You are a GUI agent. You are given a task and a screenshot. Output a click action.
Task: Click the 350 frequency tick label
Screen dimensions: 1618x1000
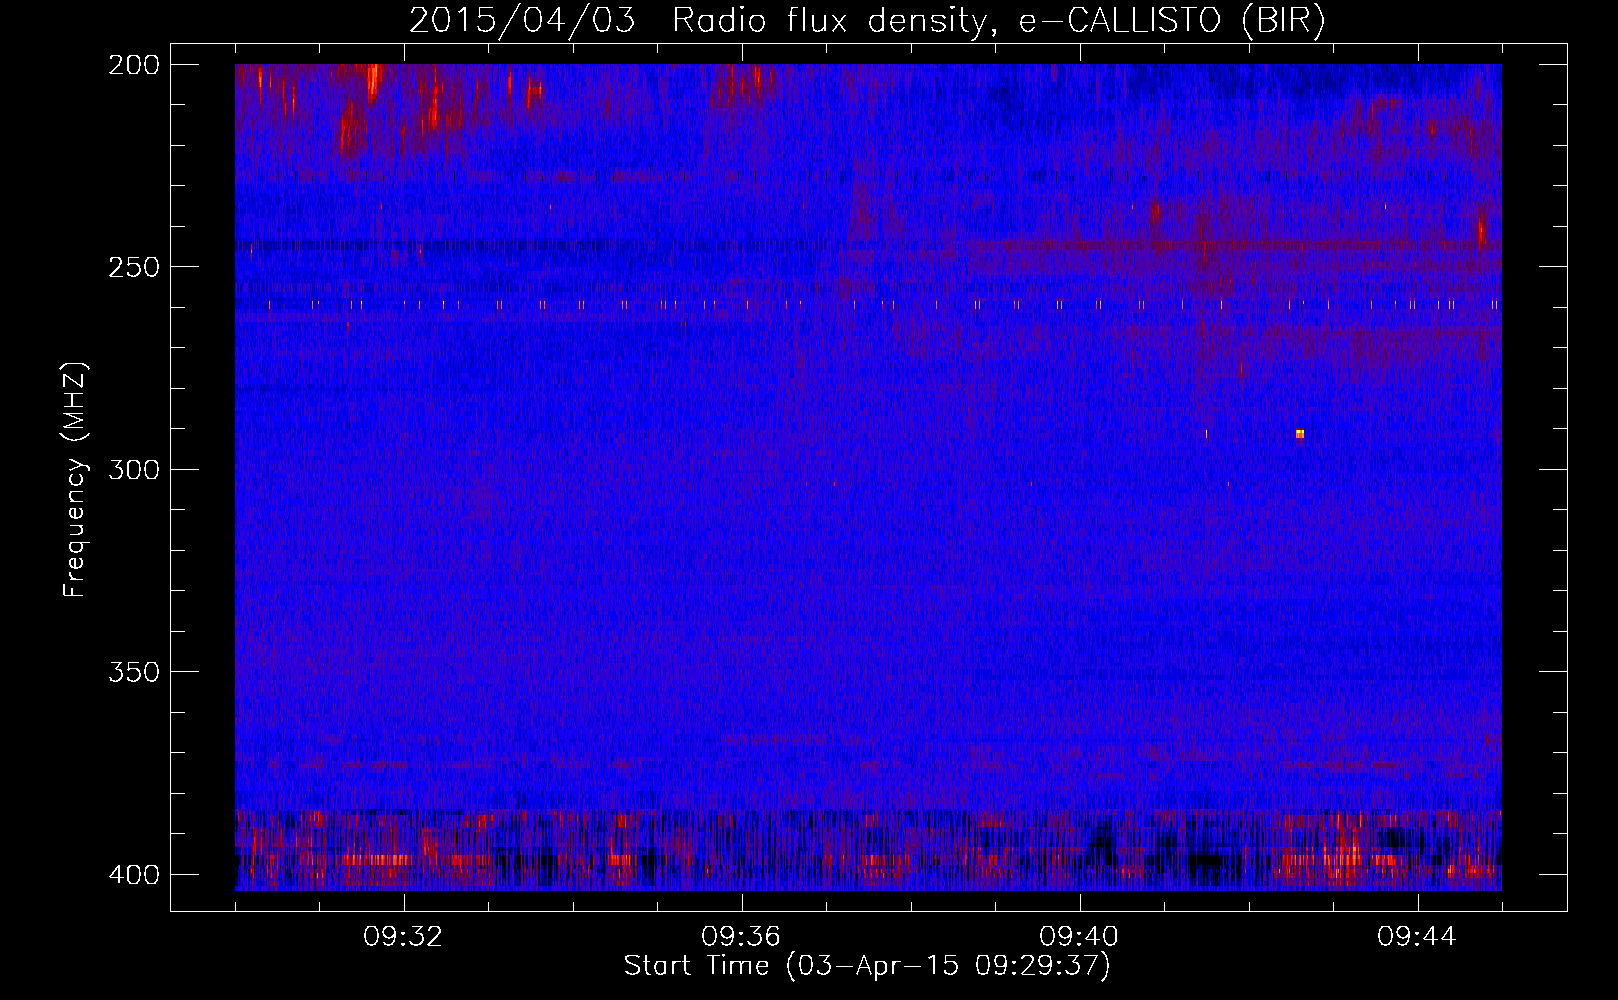[x=133, y=672]
